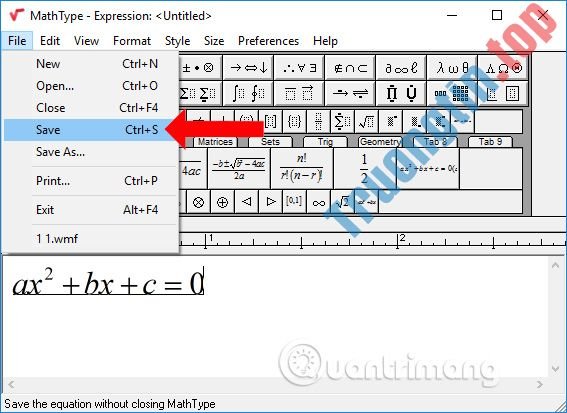
Task: Insert infinity symbol from small bar
Action: 318,202
